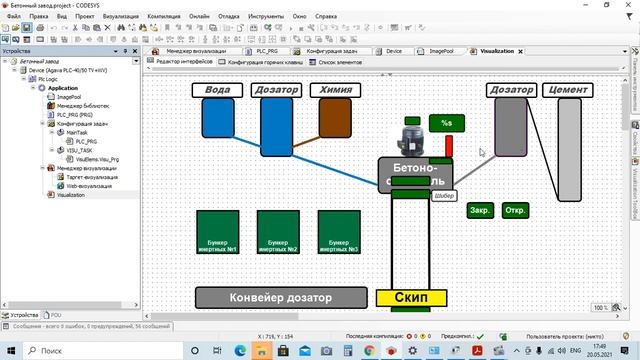
Task: Collapse the Plc Logic tree node
Action: [x=24, y=79]
